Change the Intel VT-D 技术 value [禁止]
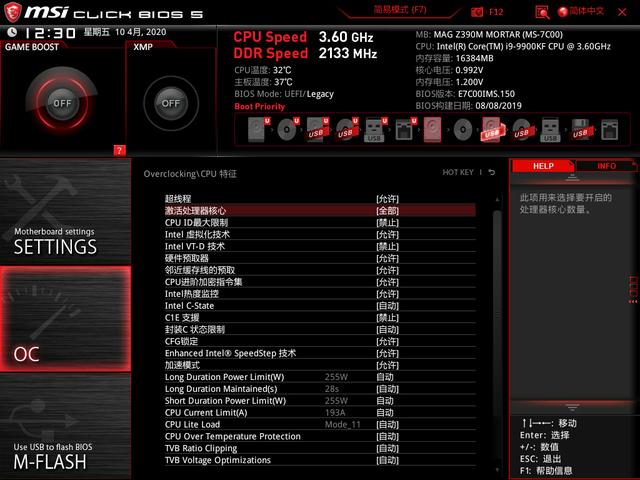640x480 pixels. point(387,246)
